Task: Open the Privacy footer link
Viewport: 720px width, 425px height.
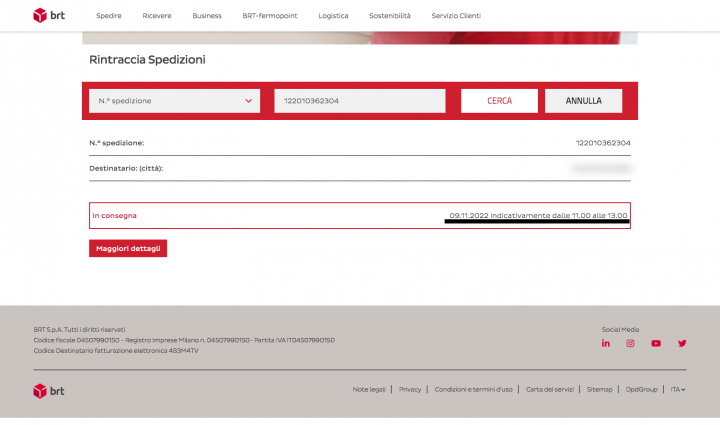Action: (x=410, y=389)
